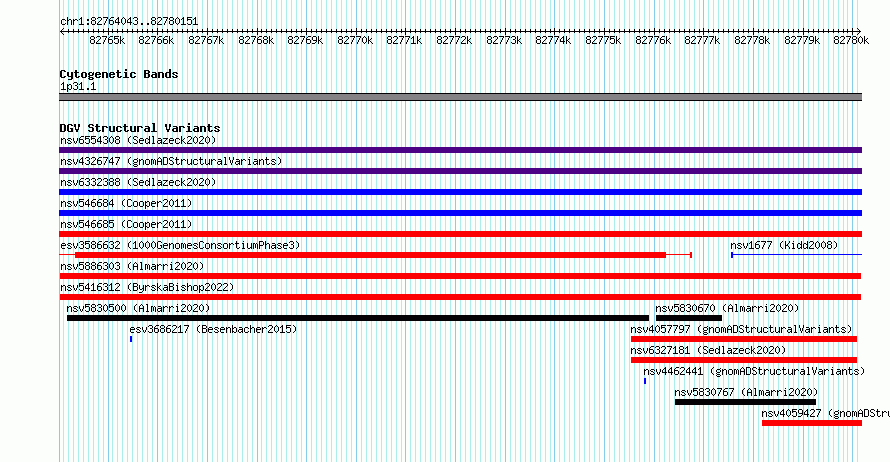This screenshot has width=890, height=462.
Task: Open esv3586632 (1000GenomesConsortiumPhase3) label
Action: 180,245
